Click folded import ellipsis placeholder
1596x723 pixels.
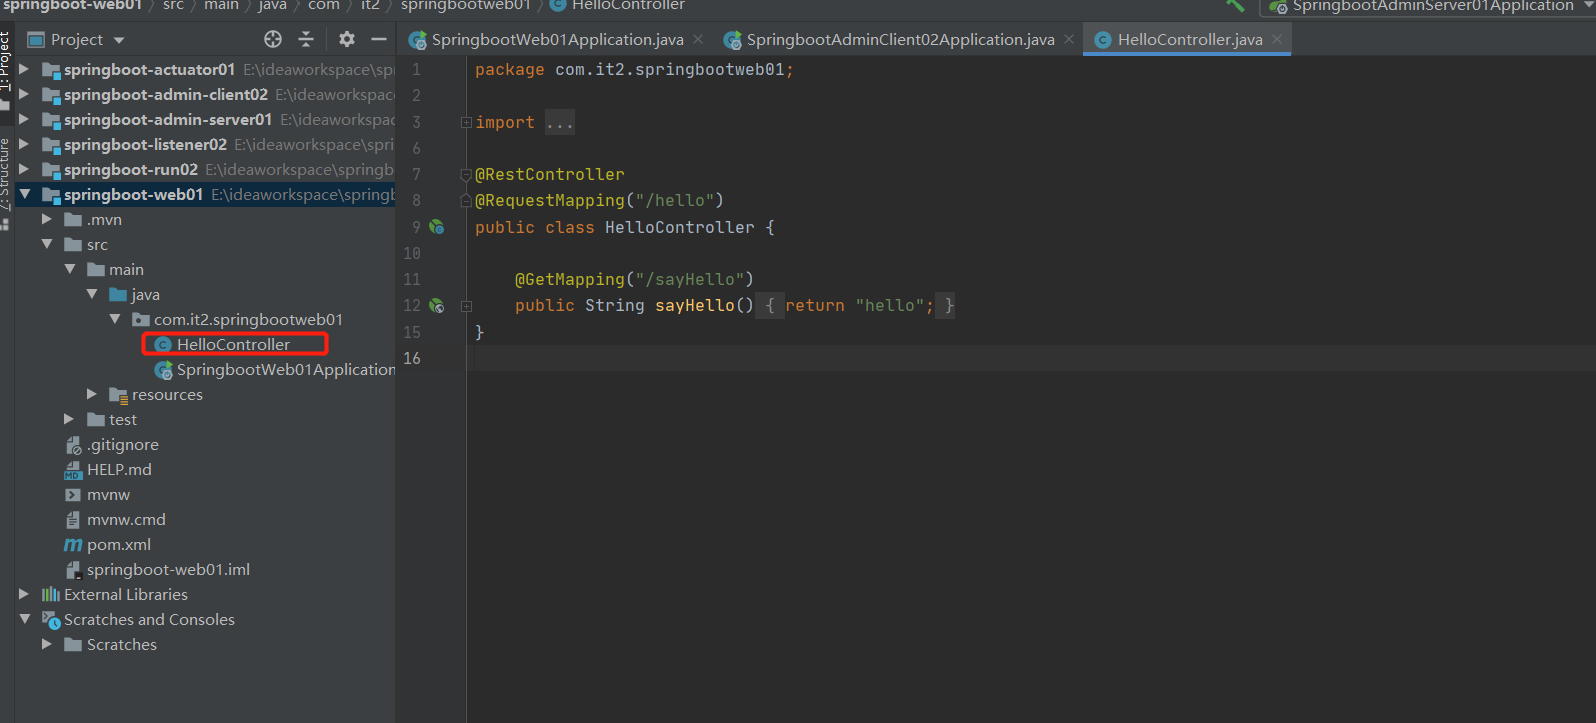tap(560, 123)
